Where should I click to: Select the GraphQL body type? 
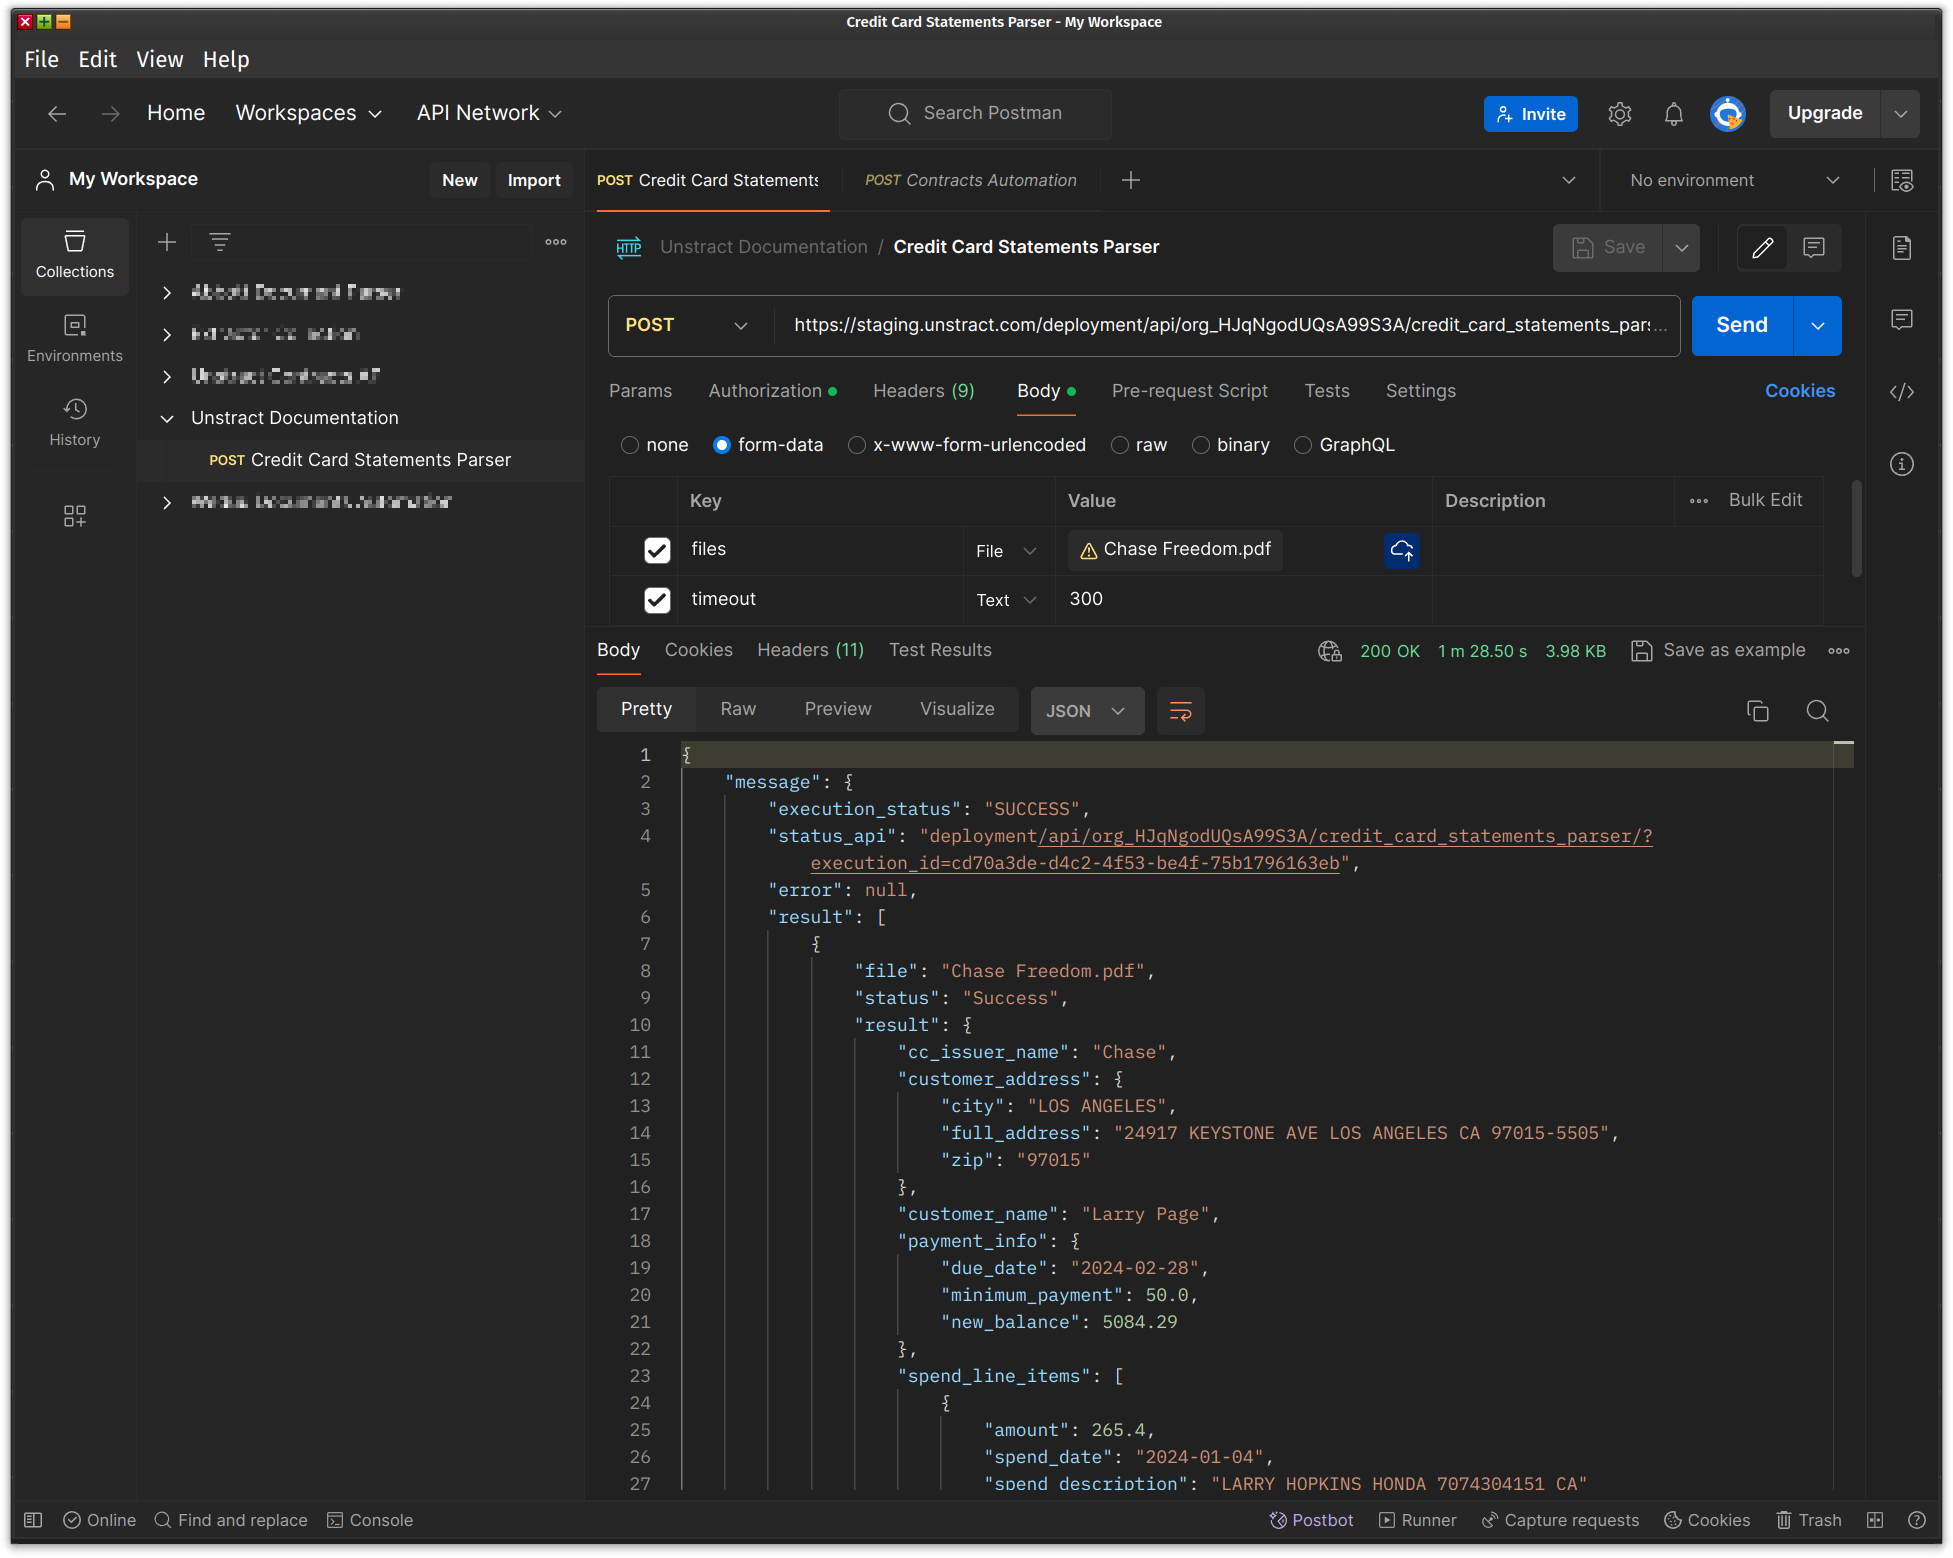click(x=1302, y=445)
